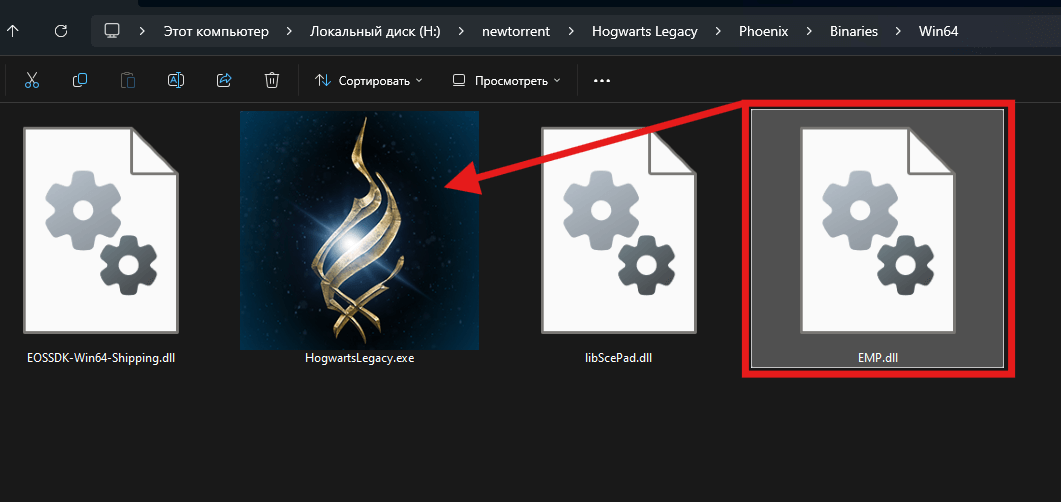
Task: Copy the selected file
Action: click(x=80, y=81)
